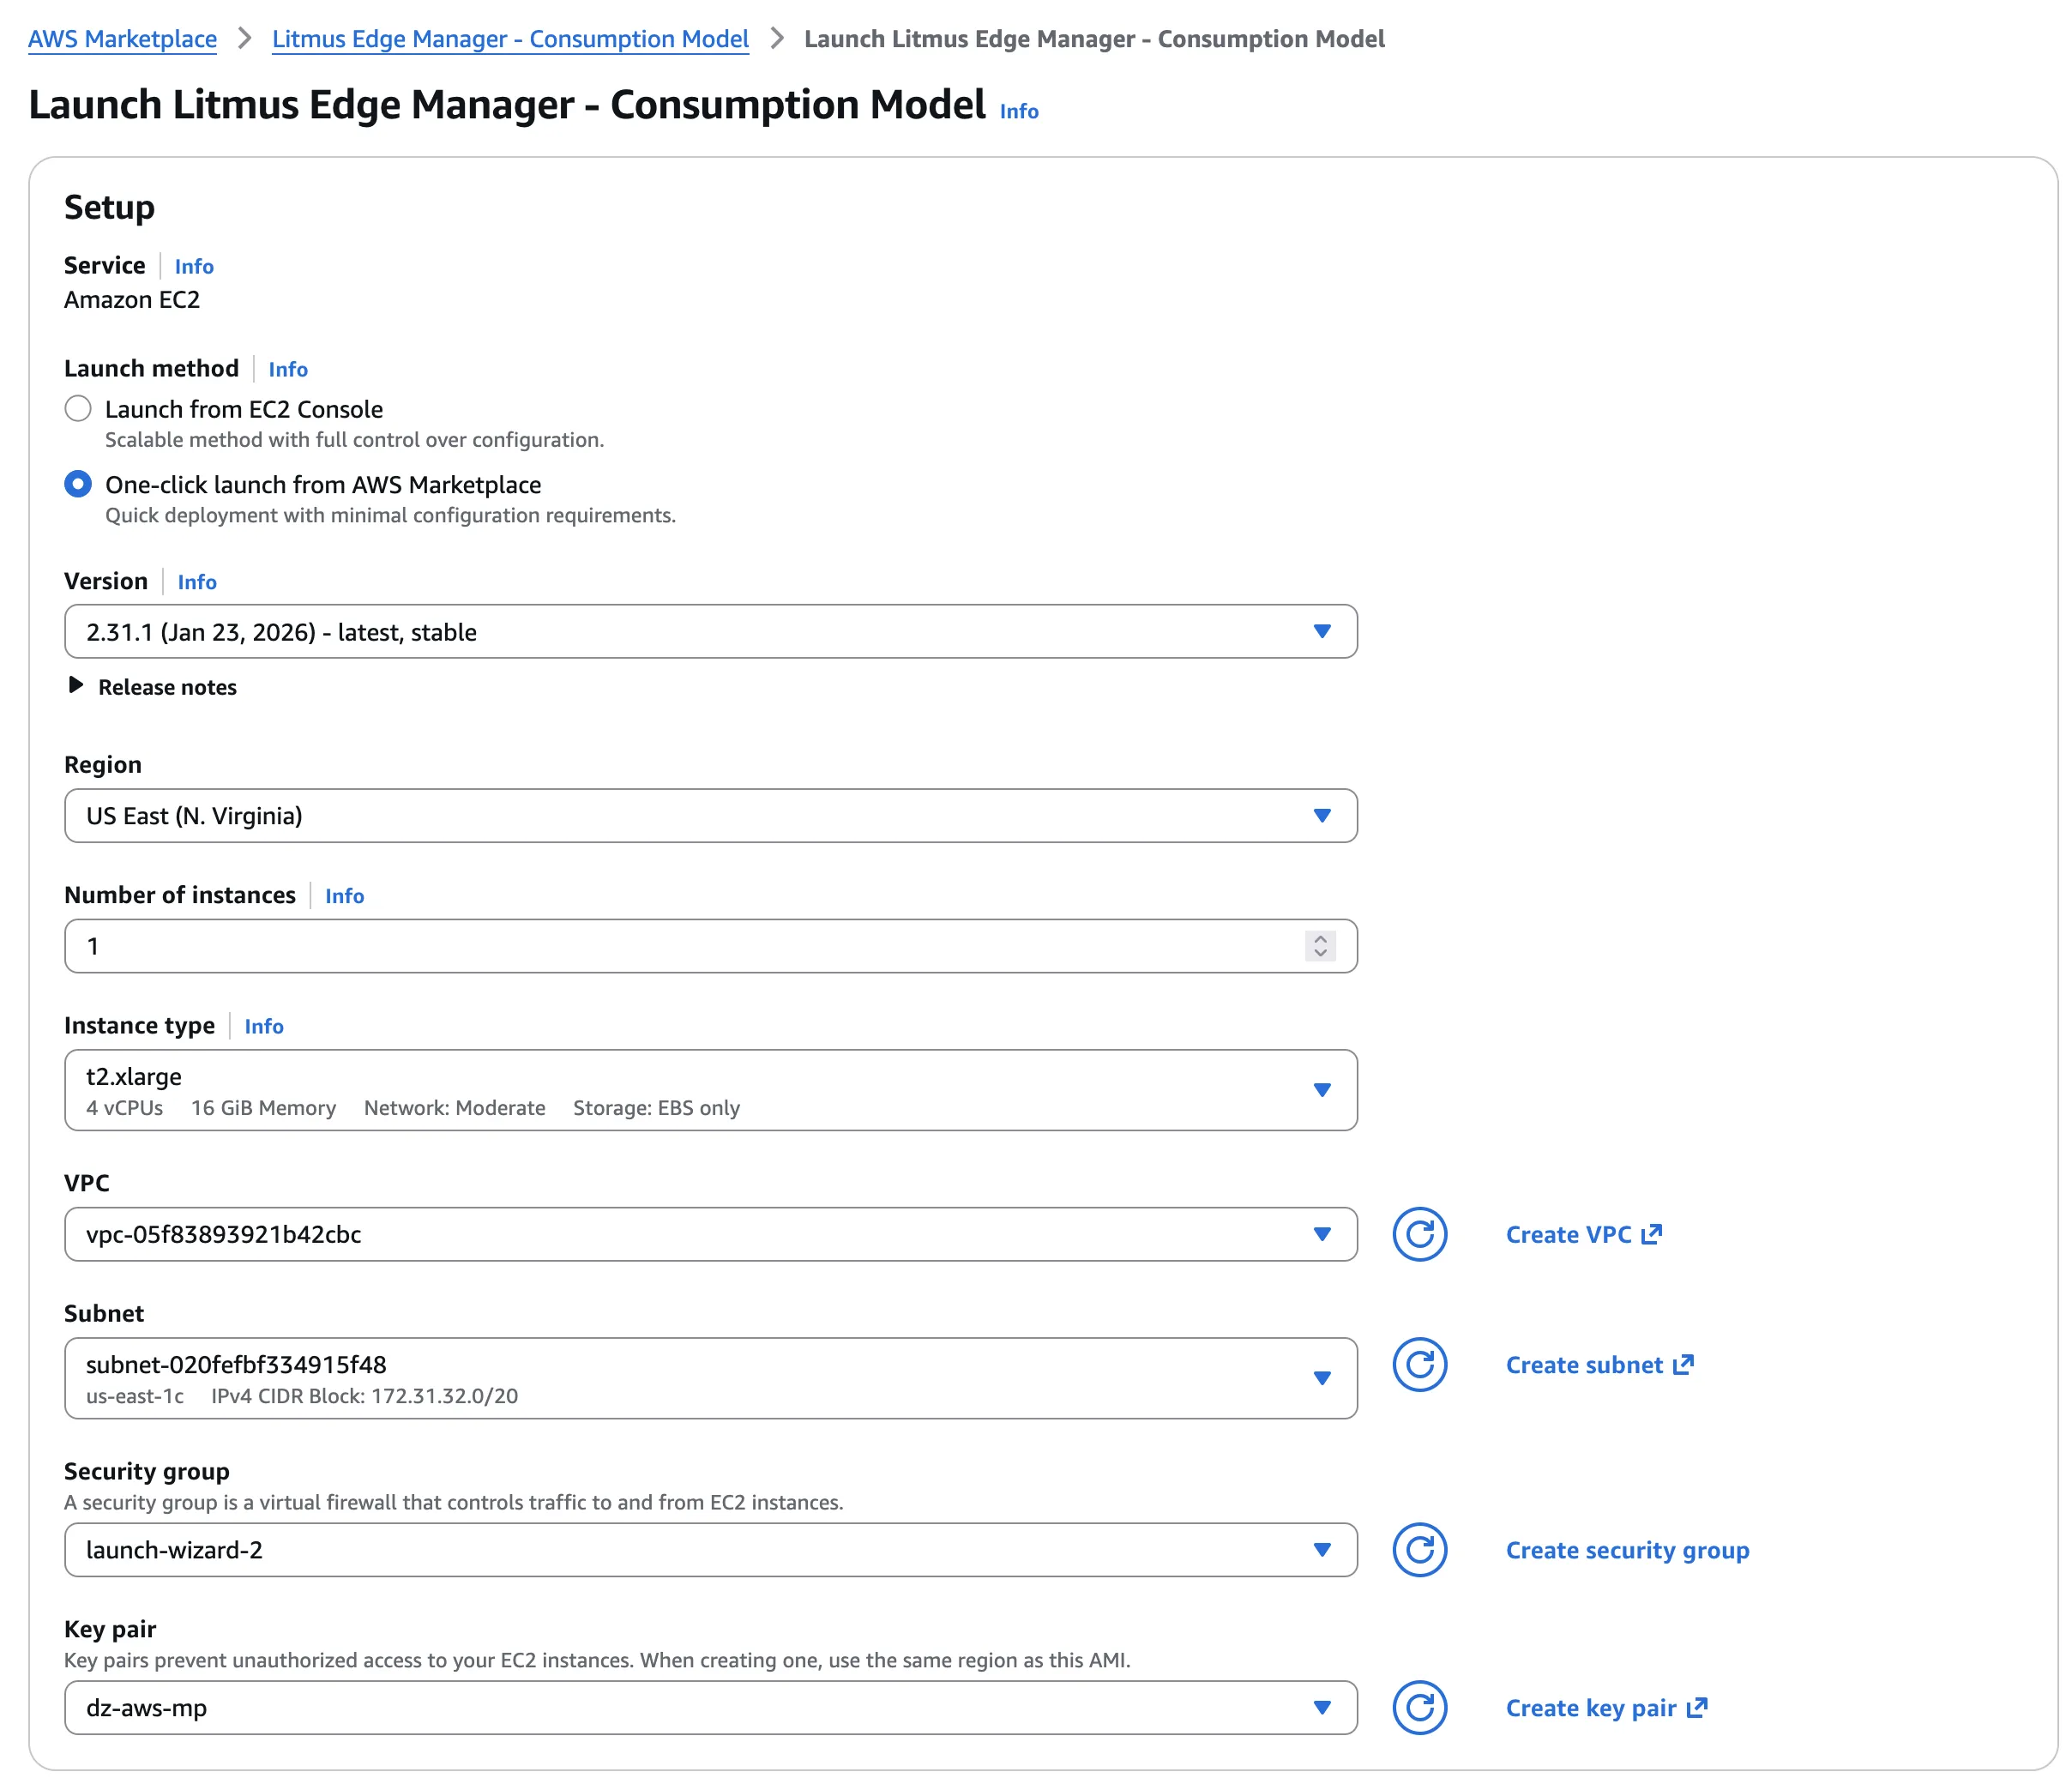2072x1790 pixels.
Task: Click Create security group link
Action: tap(1628, 1550)
